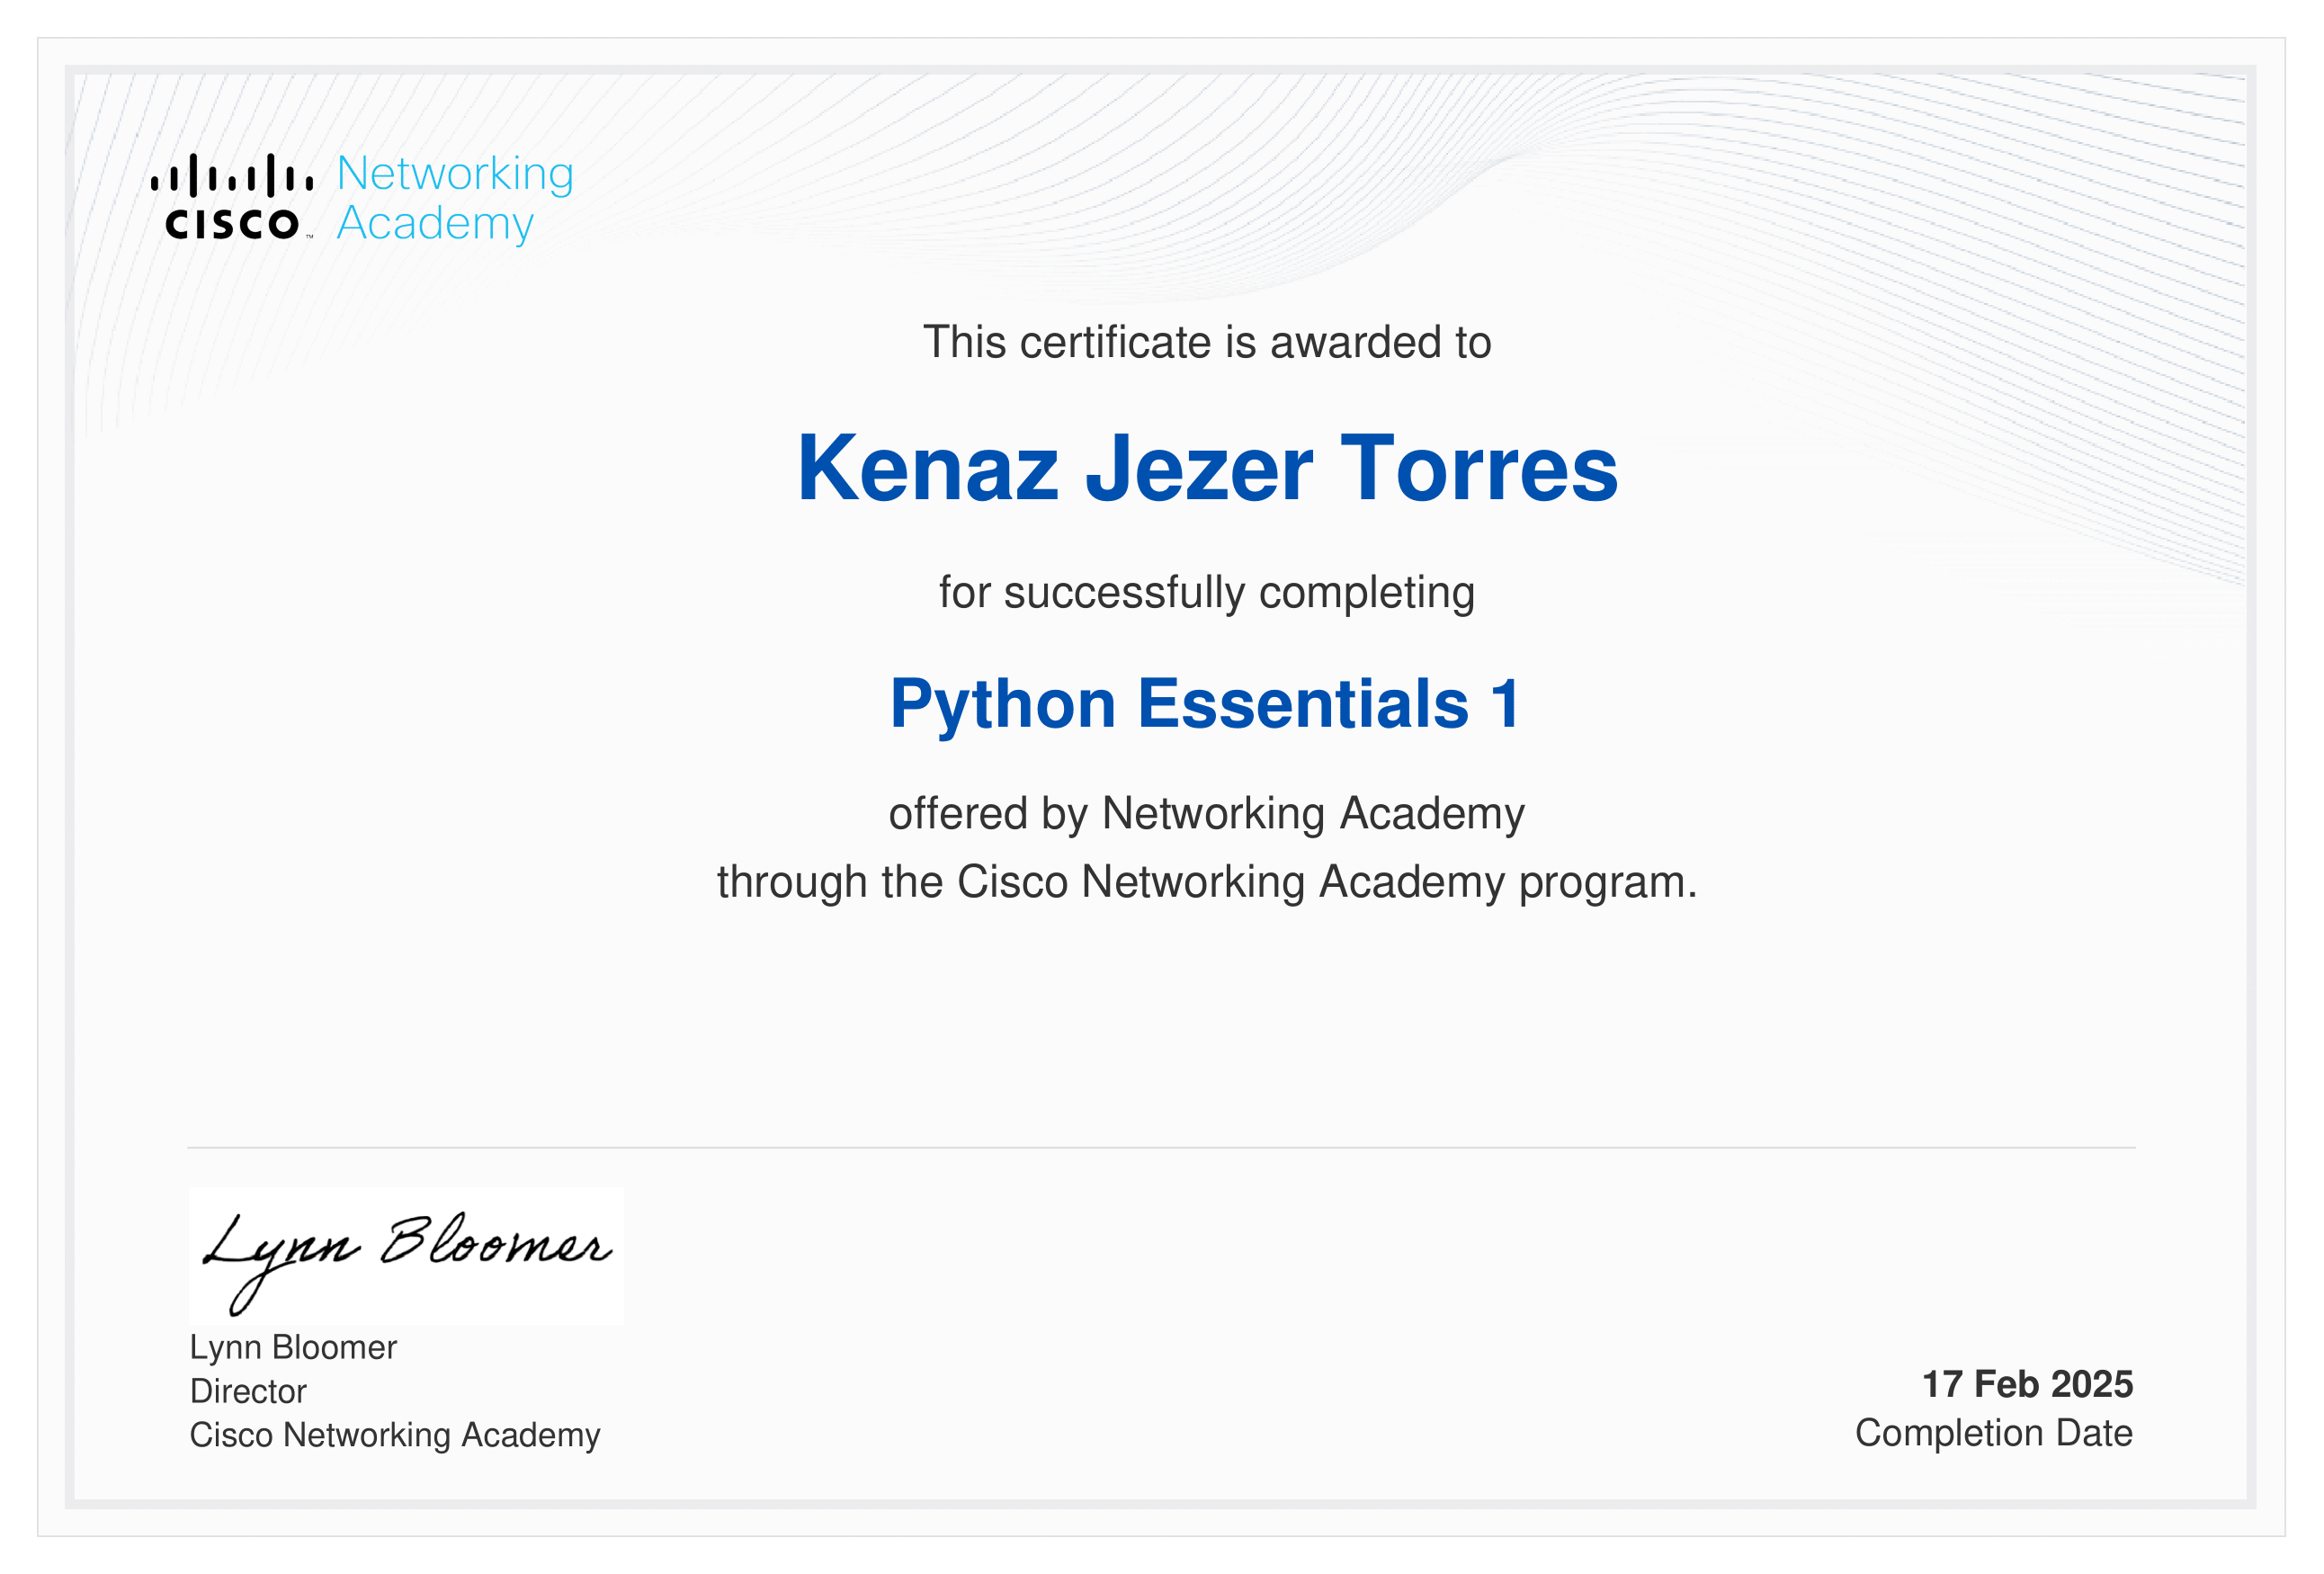Select recipient name Kenaz Jezer Torres
Viewport: 2324px width, 1574px height.
[x=1206, y=468]
